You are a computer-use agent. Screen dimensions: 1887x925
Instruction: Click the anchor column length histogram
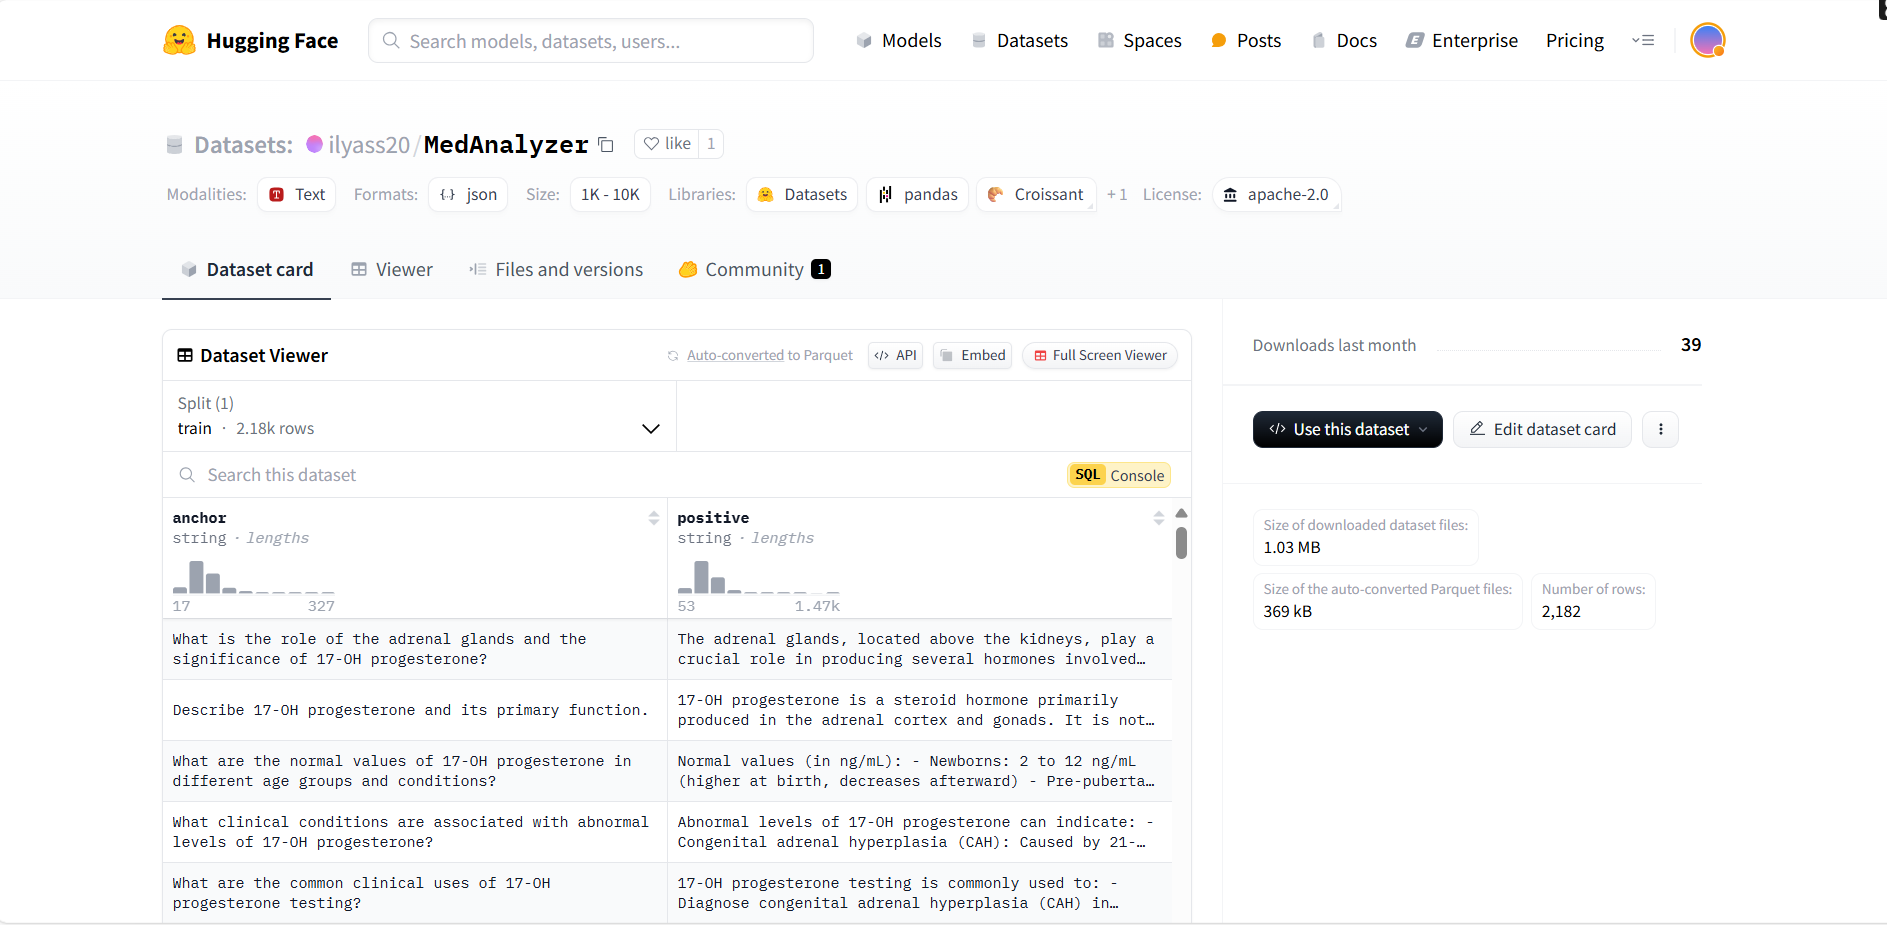[253, 577]
